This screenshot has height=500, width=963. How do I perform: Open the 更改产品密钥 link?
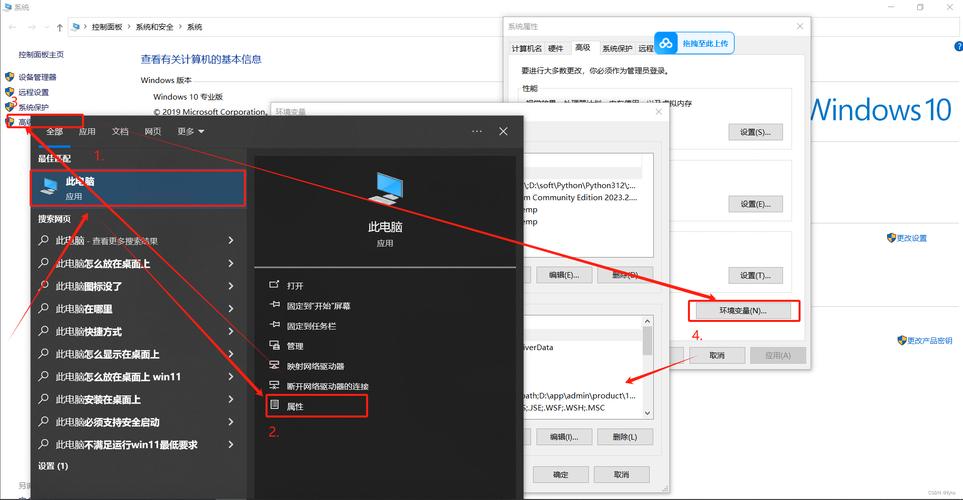(930, 340)
